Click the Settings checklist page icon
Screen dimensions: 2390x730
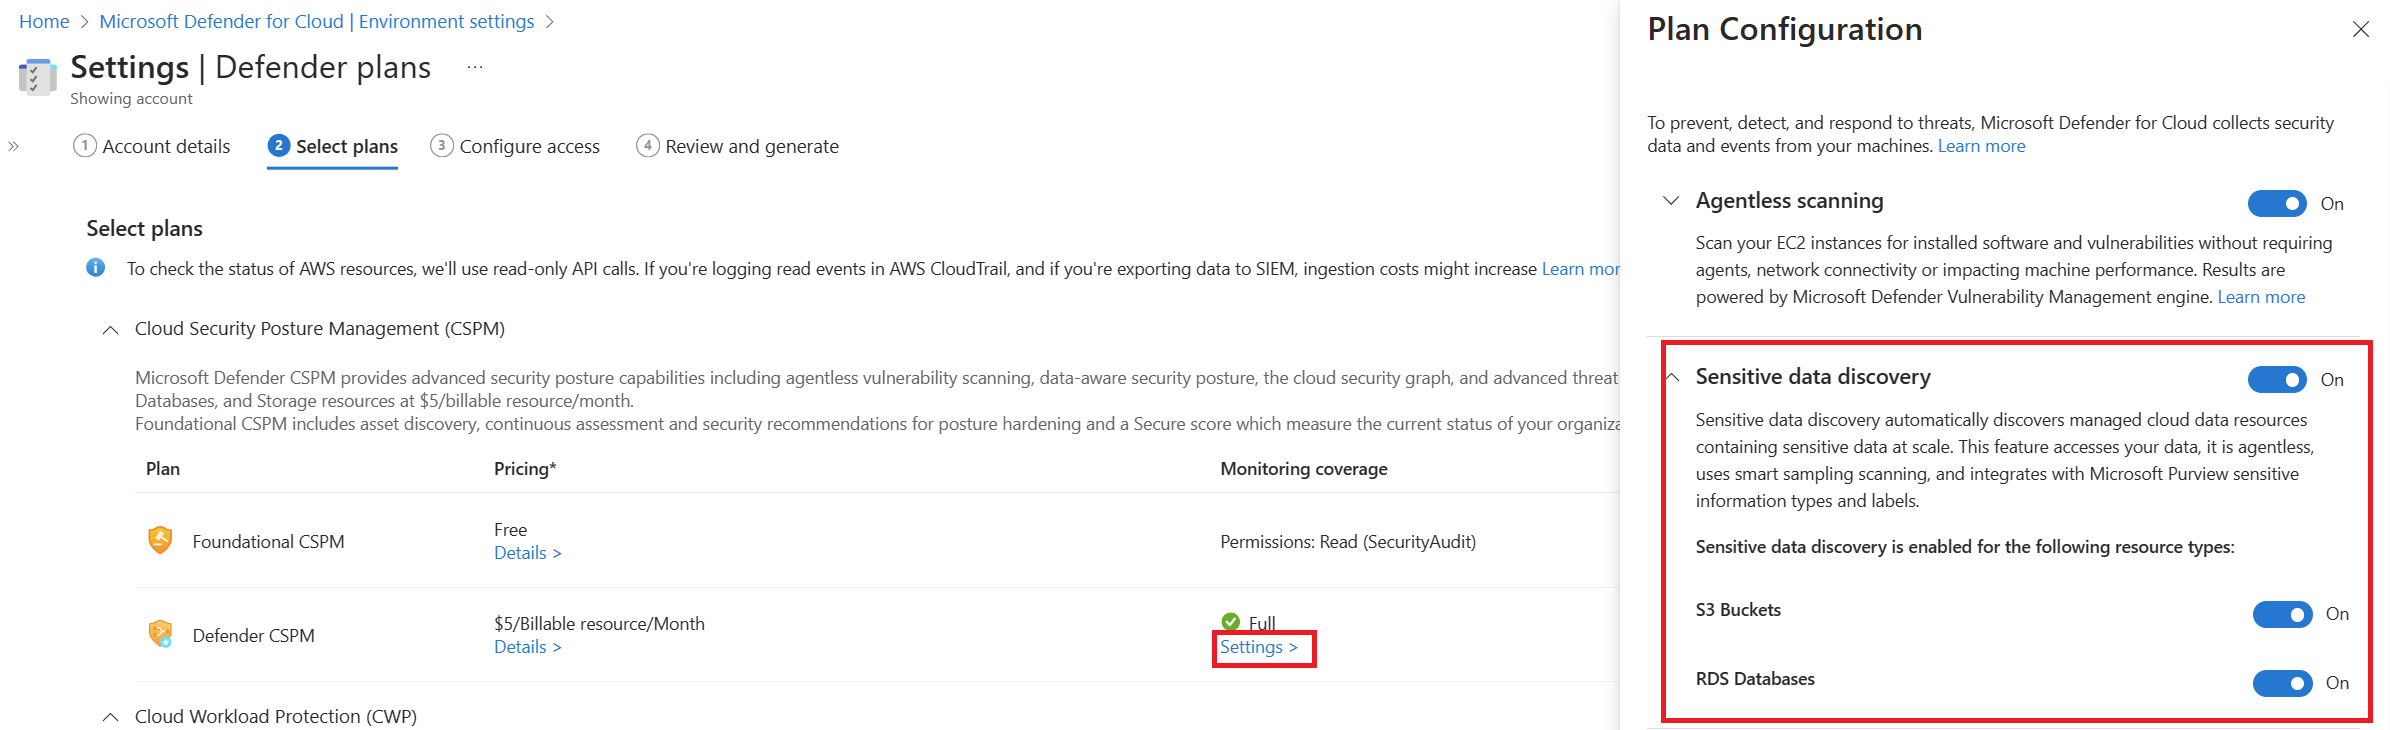click(x=38, y=77)
